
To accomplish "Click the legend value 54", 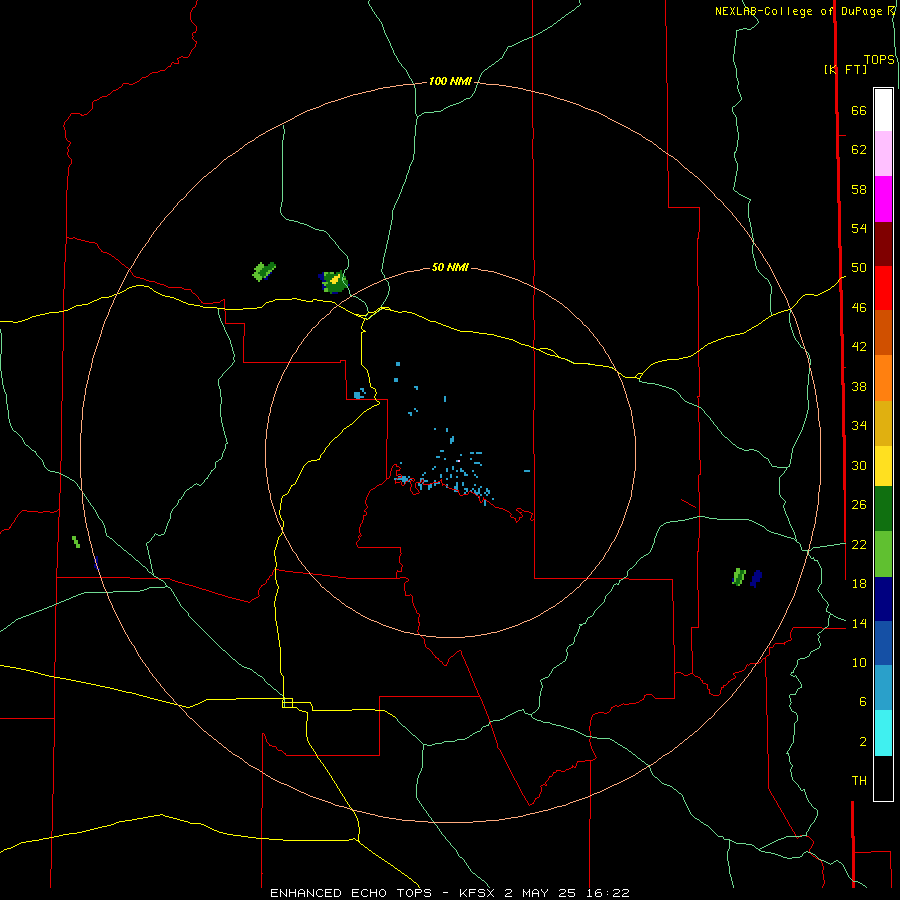I will [x=859, y=228].
